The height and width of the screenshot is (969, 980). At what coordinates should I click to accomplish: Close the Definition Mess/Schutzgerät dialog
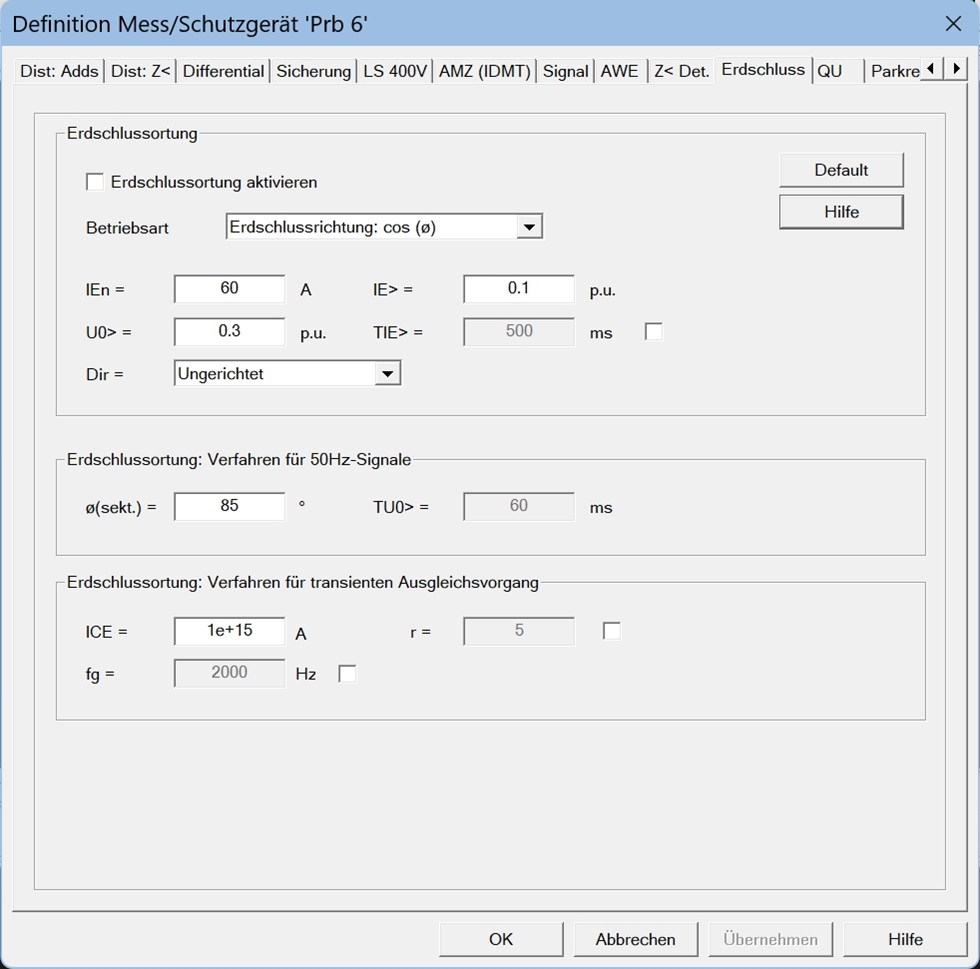953,23
